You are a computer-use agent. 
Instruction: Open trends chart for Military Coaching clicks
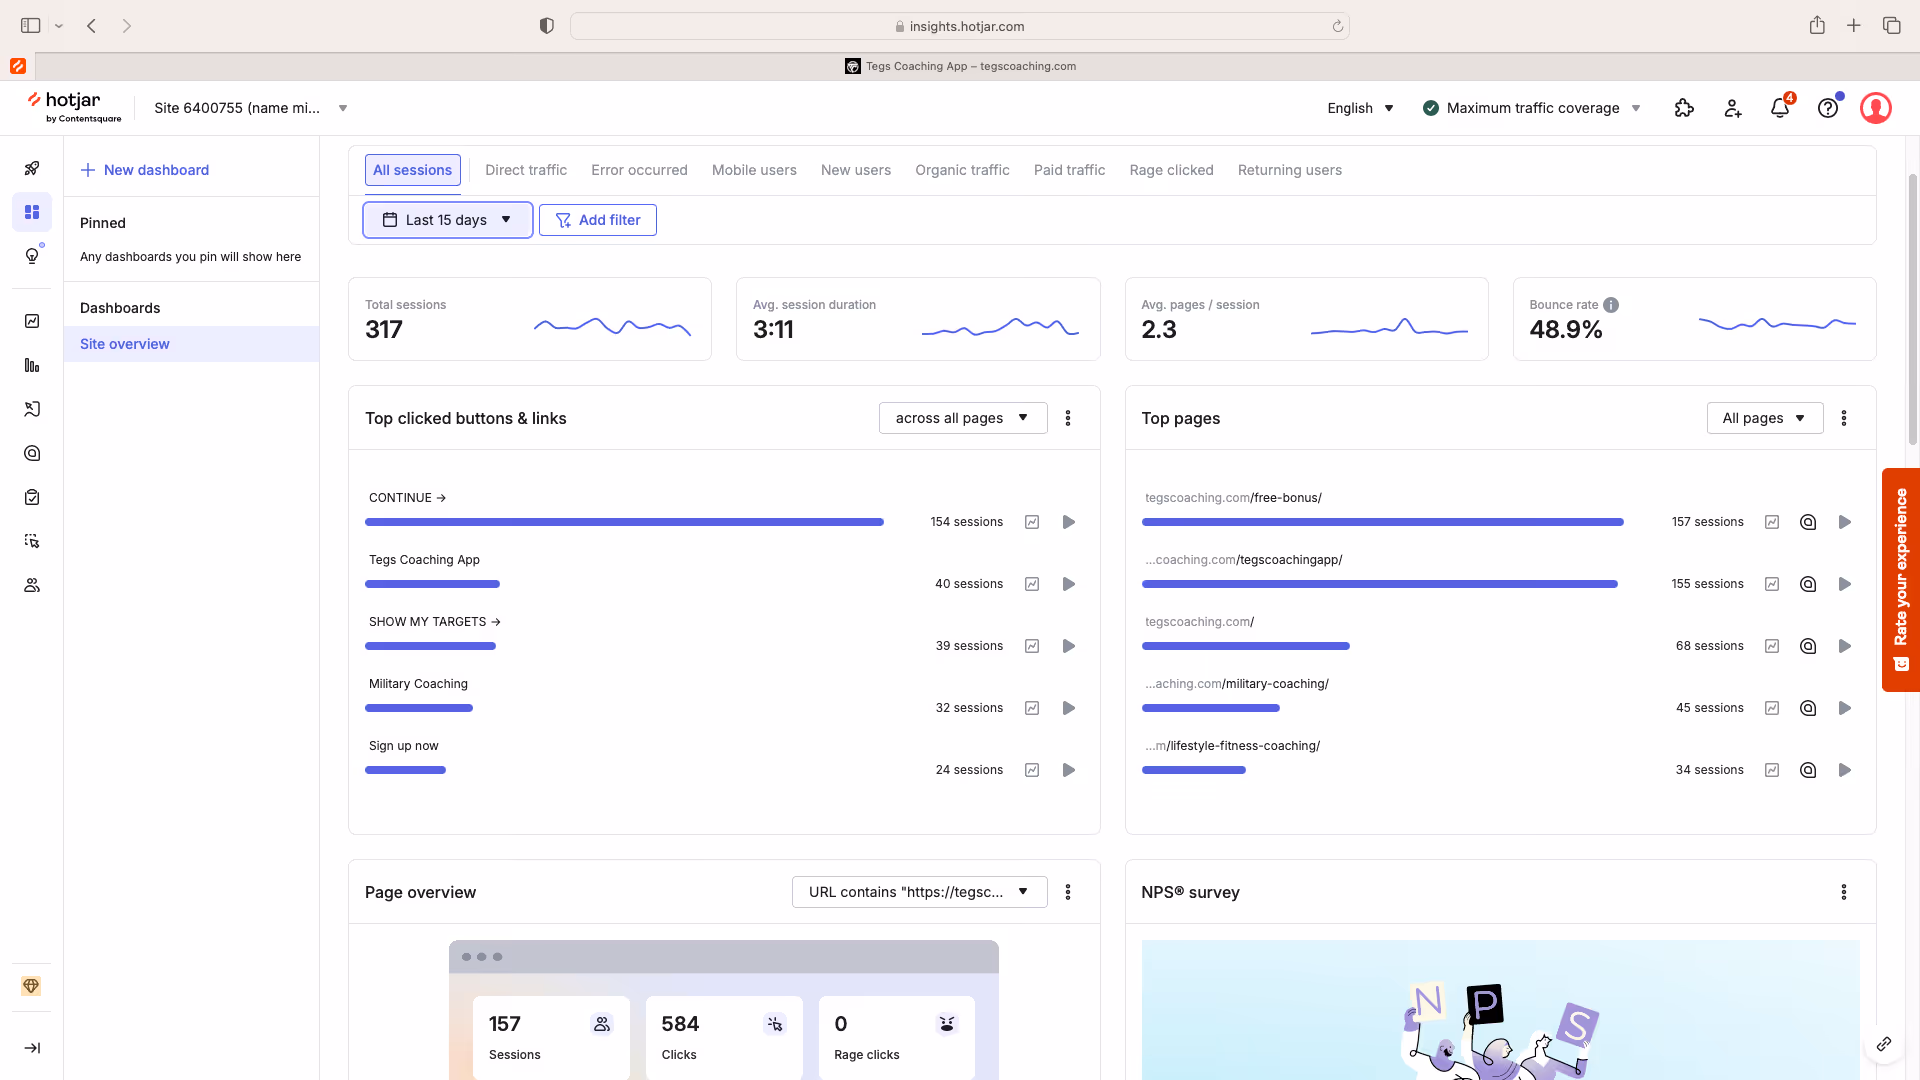(1032, 708)
